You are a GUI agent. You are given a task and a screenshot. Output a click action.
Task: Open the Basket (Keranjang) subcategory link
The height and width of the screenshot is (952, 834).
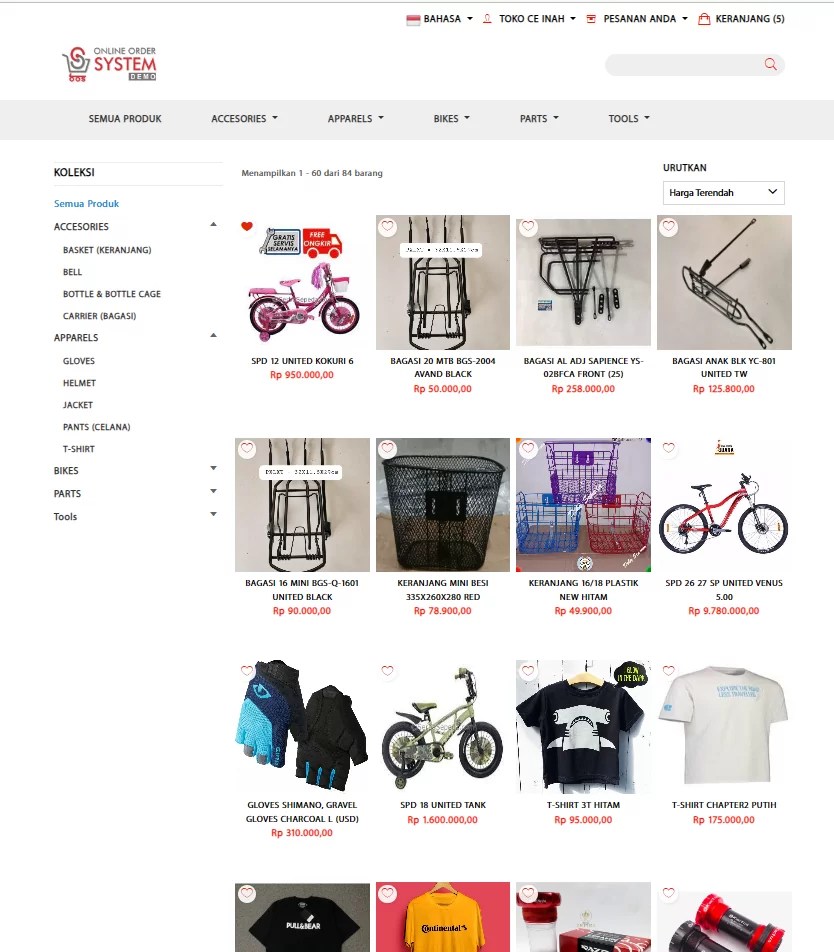click(x=107, y=250)
